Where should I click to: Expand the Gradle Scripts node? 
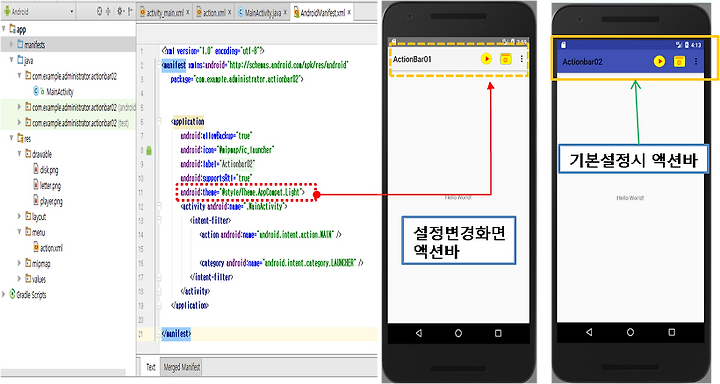pyautogui.click(x=4, y=294)
